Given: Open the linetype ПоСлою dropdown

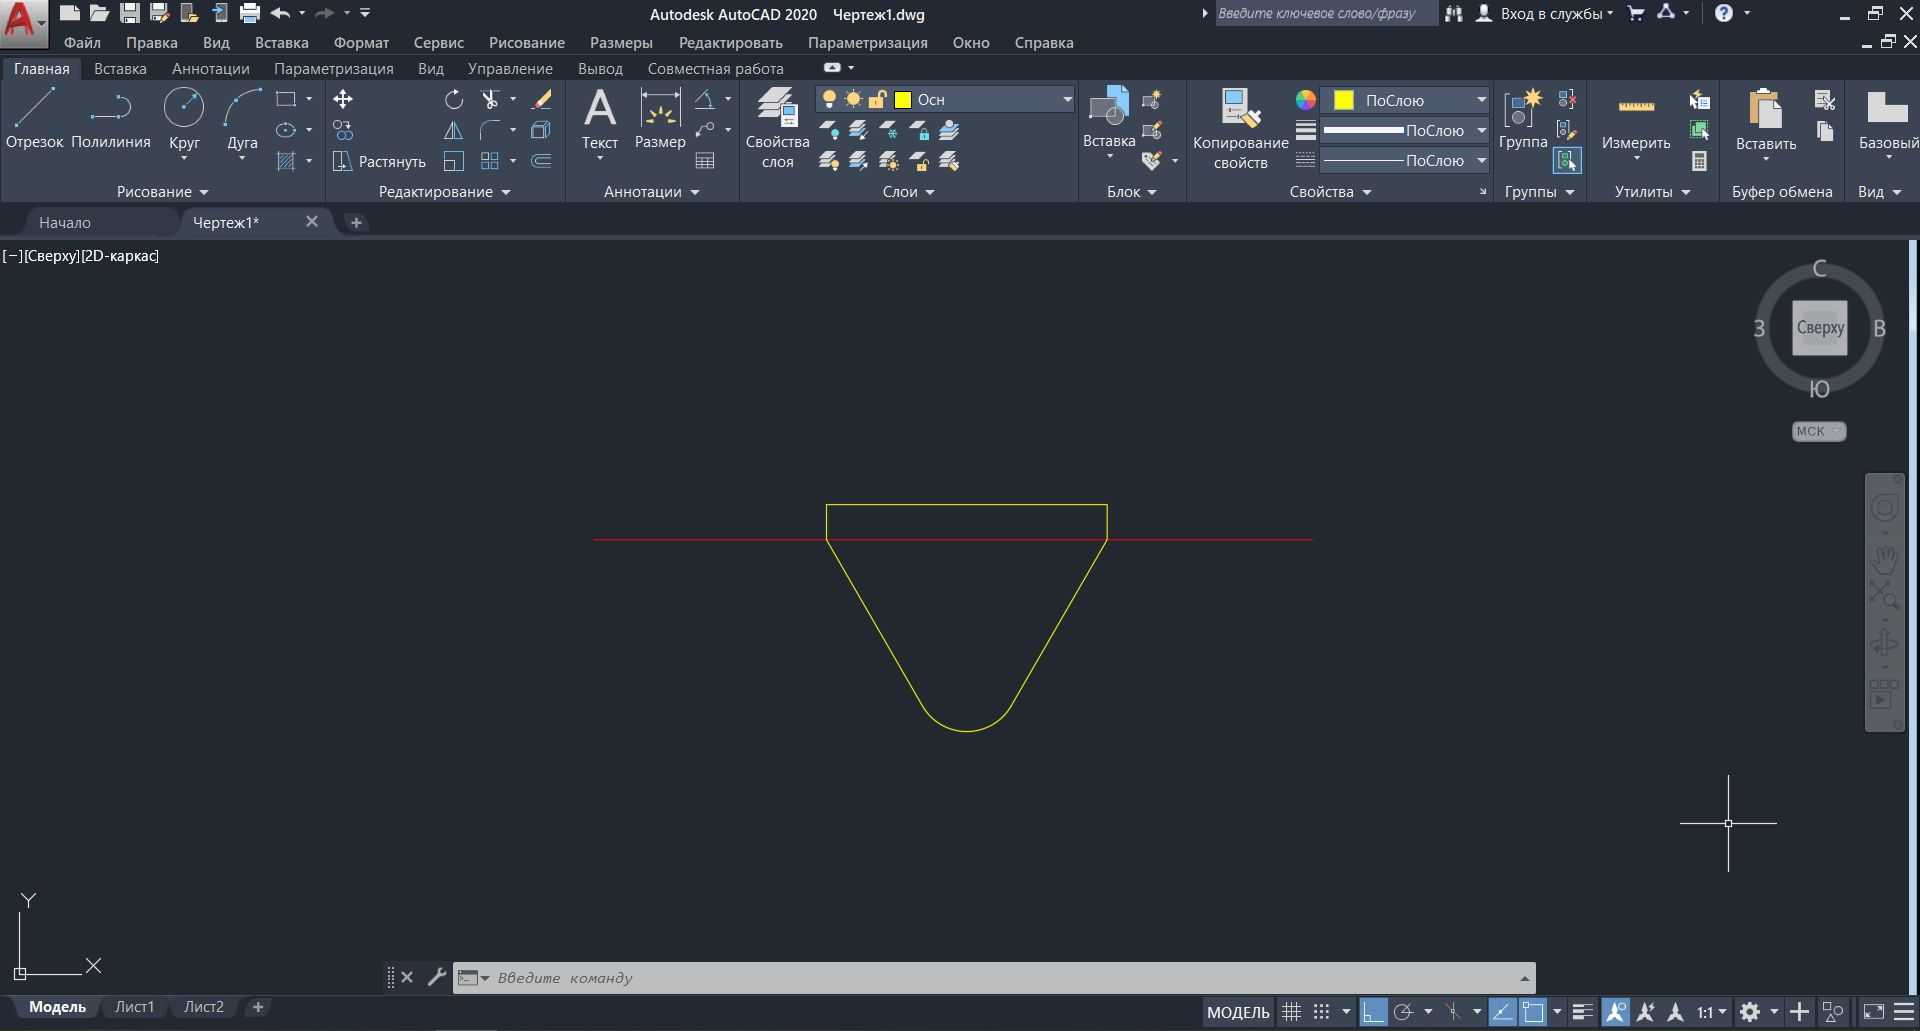Looking at the screenshot, I should click(1405, 160).
